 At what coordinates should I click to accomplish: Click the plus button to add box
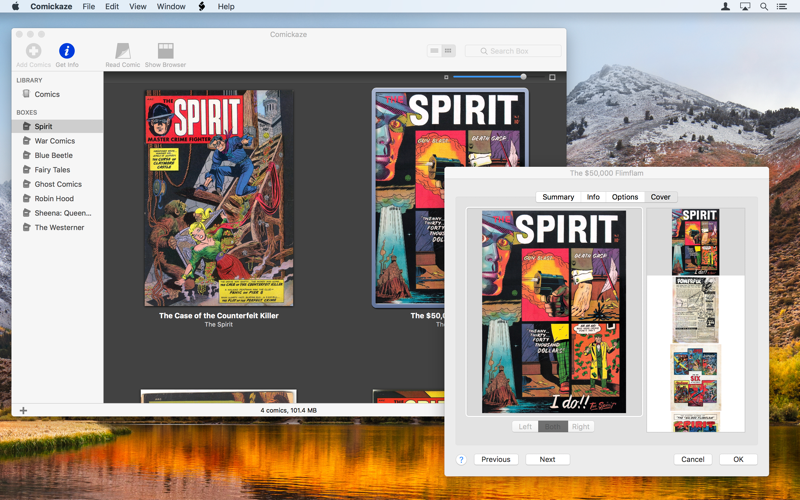pyautogui.click(x=23, y=410)
